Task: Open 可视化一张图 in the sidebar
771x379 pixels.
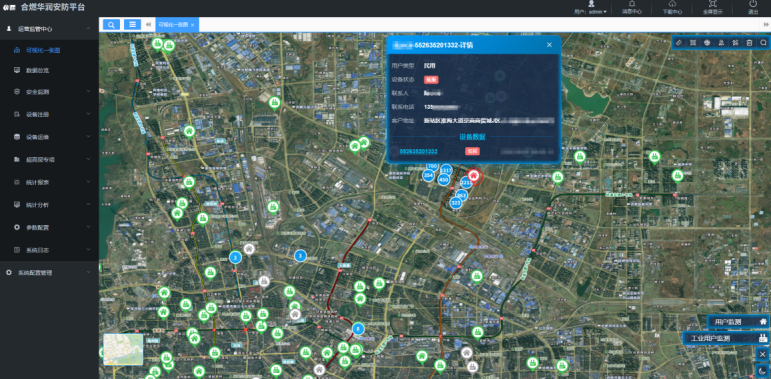Action: click(x=49, y=50)
